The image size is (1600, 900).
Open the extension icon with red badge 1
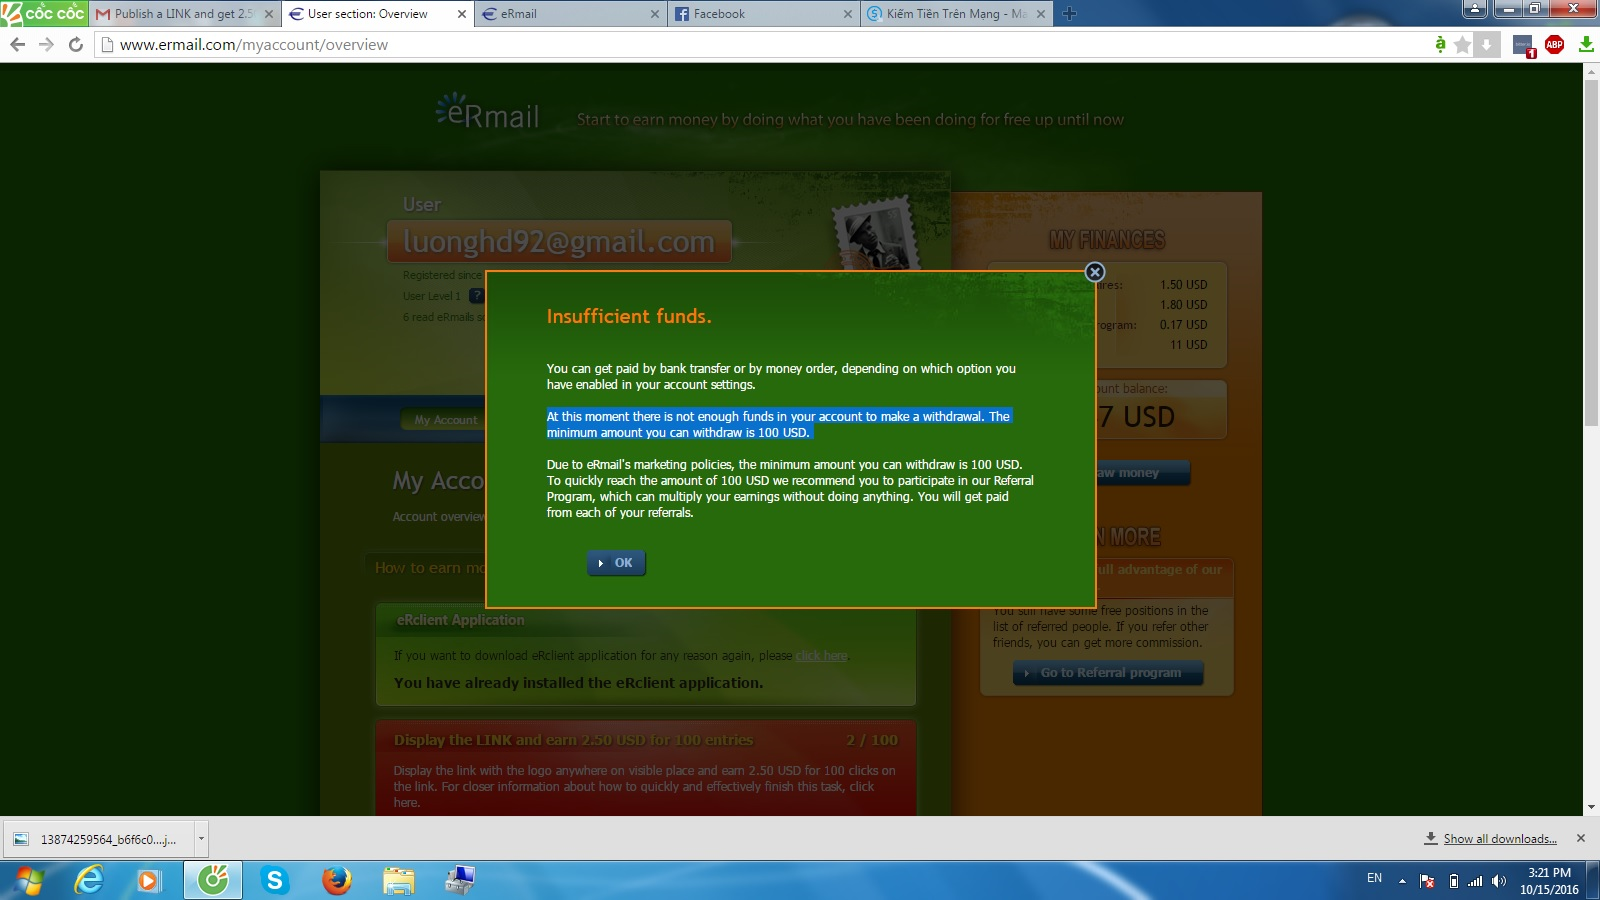1524,45
